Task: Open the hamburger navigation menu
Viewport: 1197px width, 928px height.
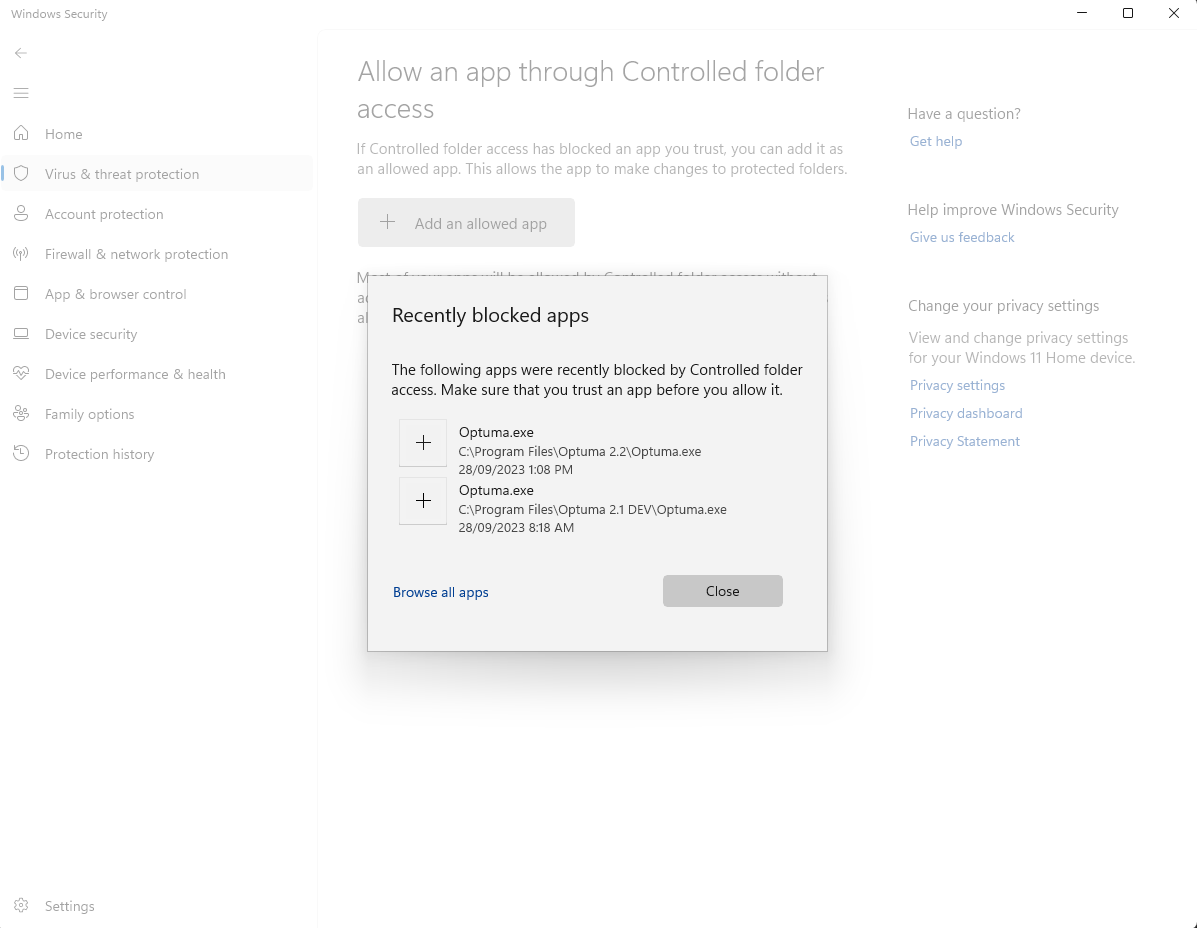Action: click(21, 93)
